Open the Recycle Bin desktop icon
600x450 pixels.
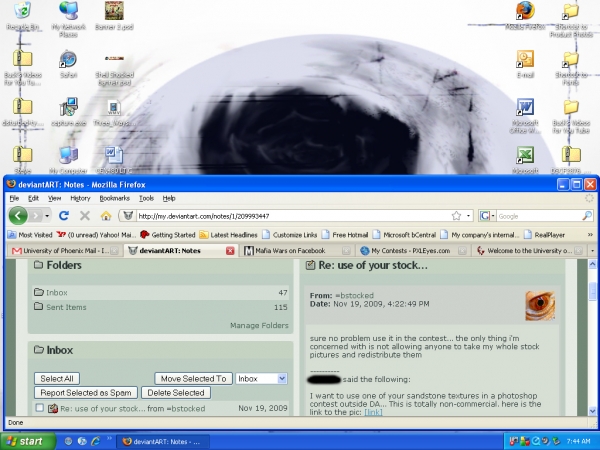tap(23, 16)
